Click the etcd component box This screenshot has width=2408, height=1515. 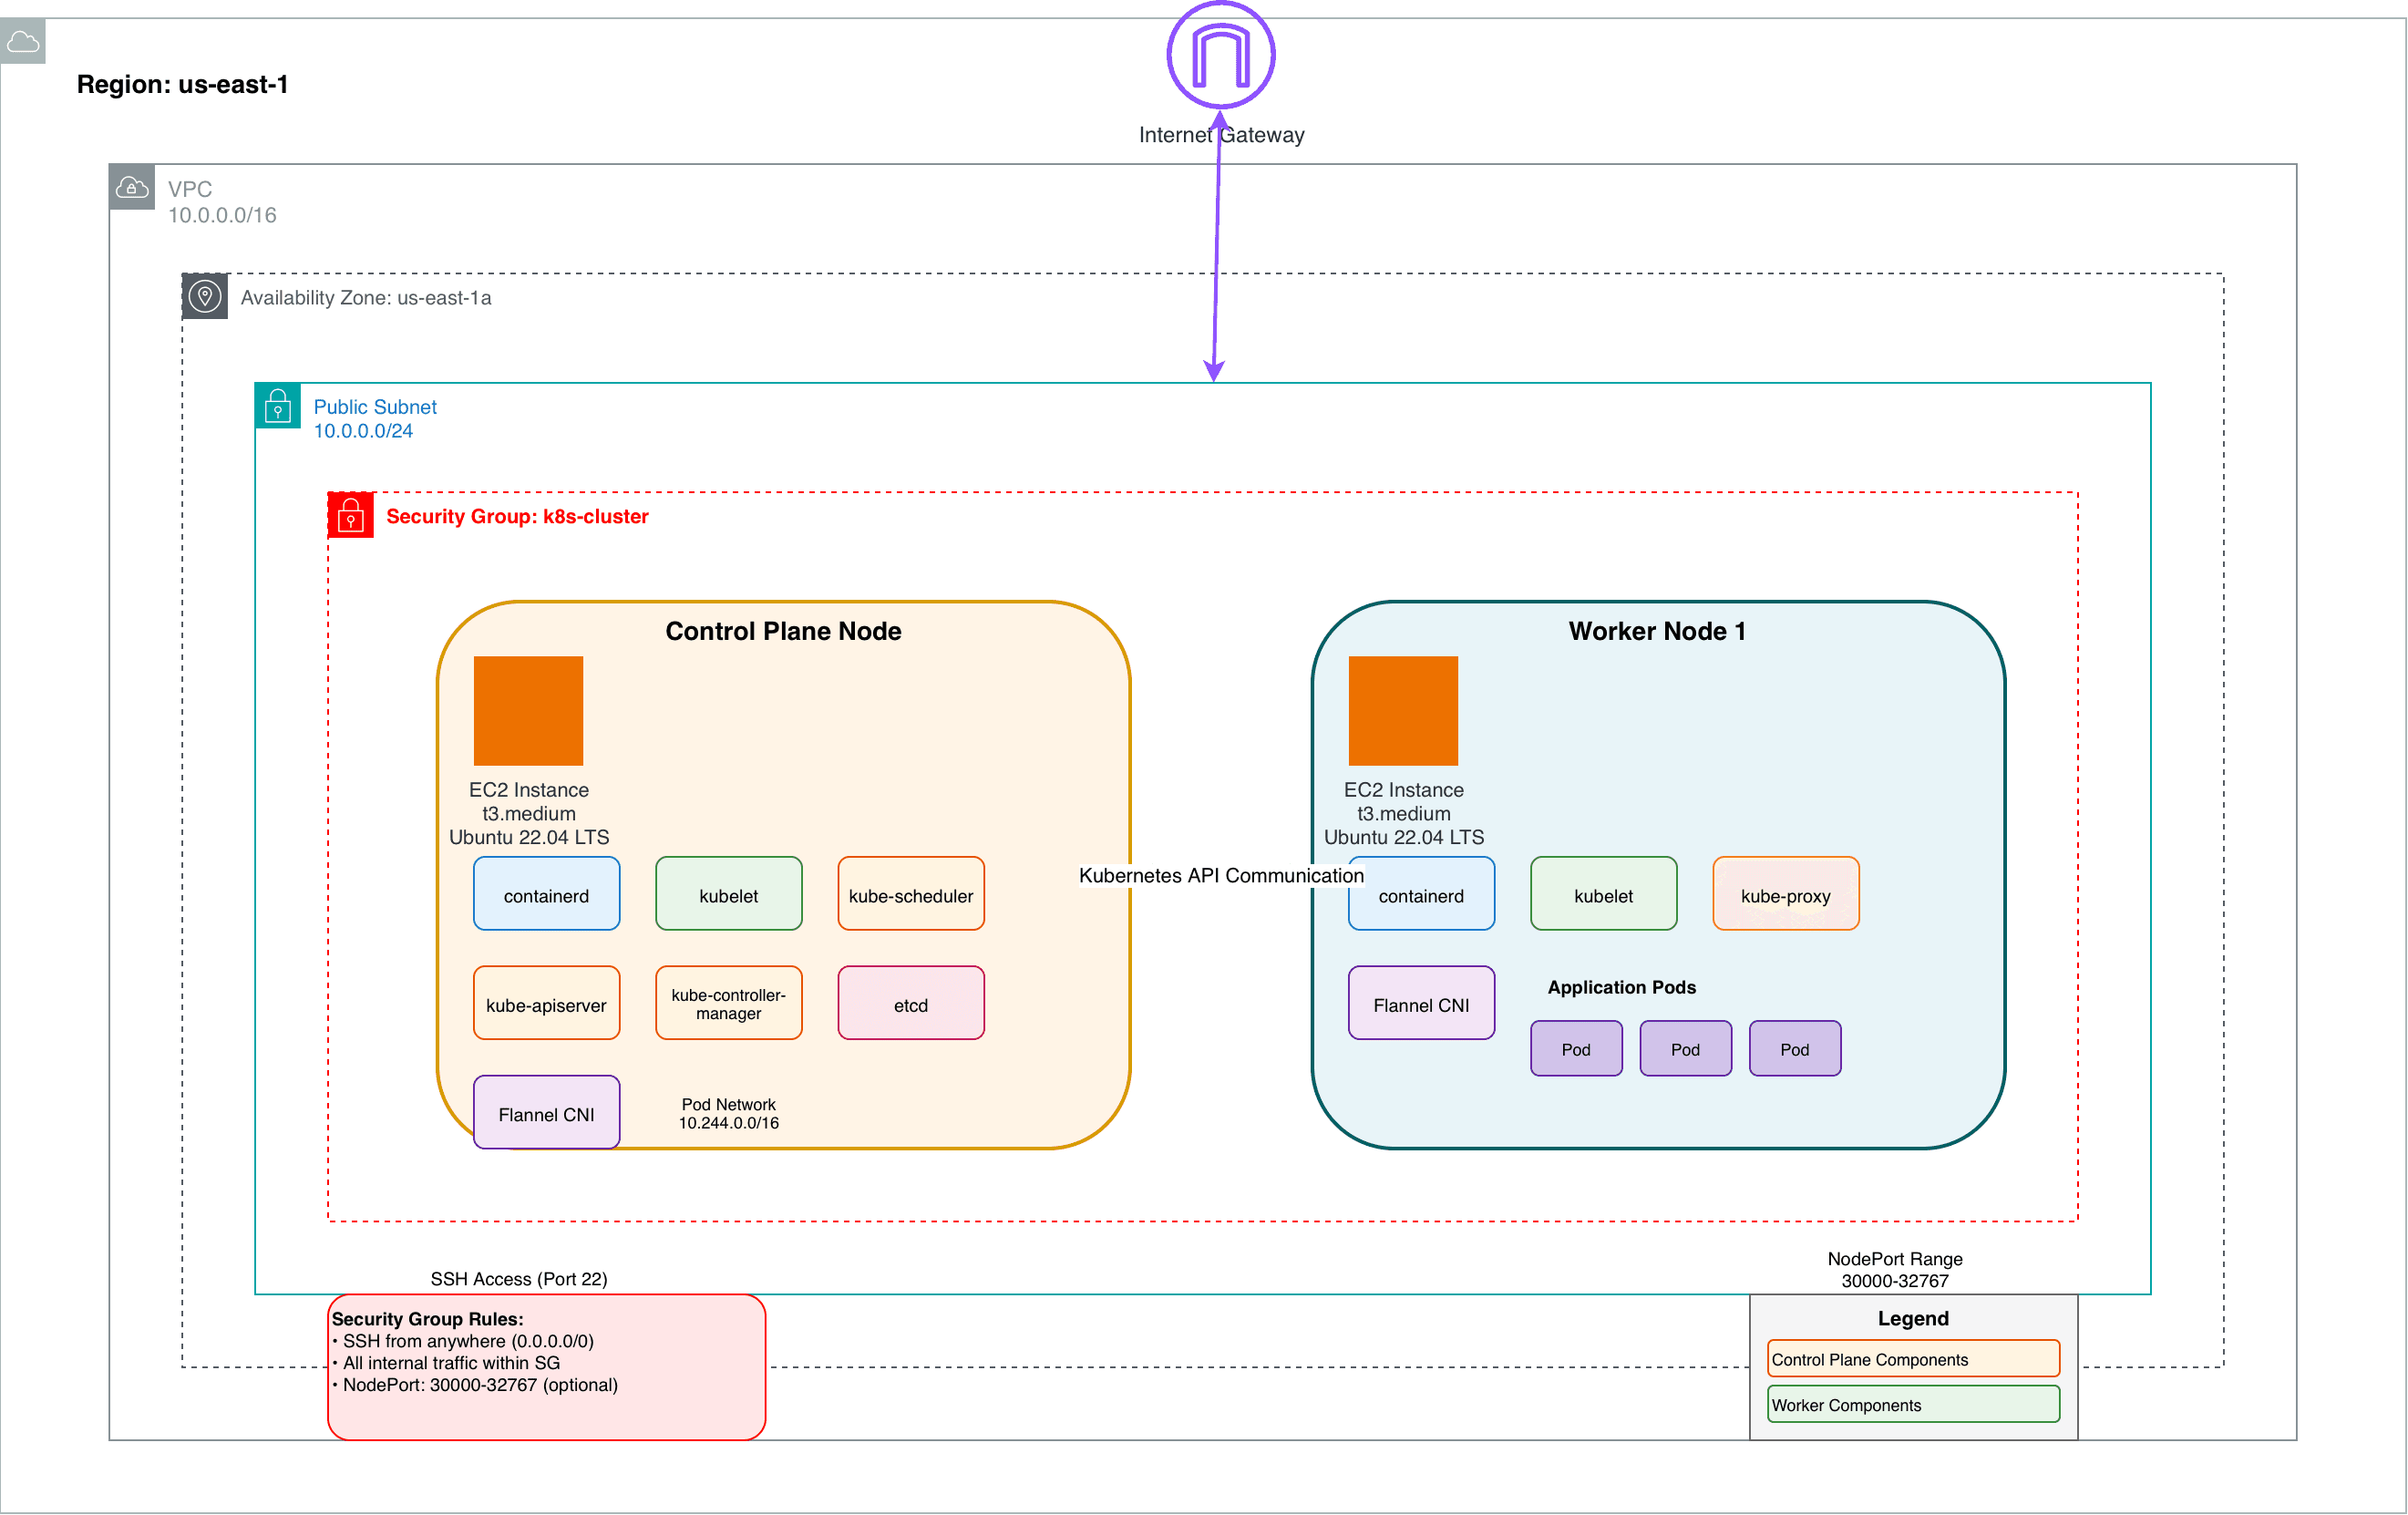(x=911, y=1003)
